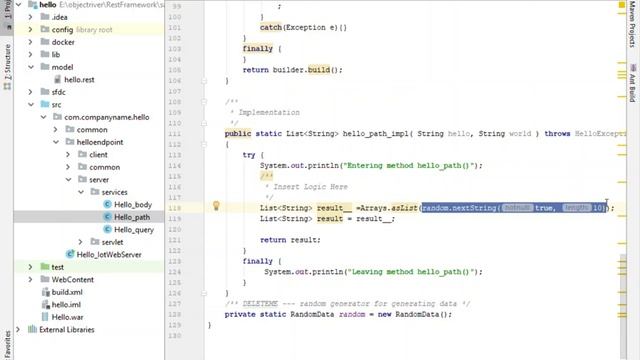Viewport: 640px width, 360px height.
Task: Select the Hello_query class
Action: pos(134,229)
